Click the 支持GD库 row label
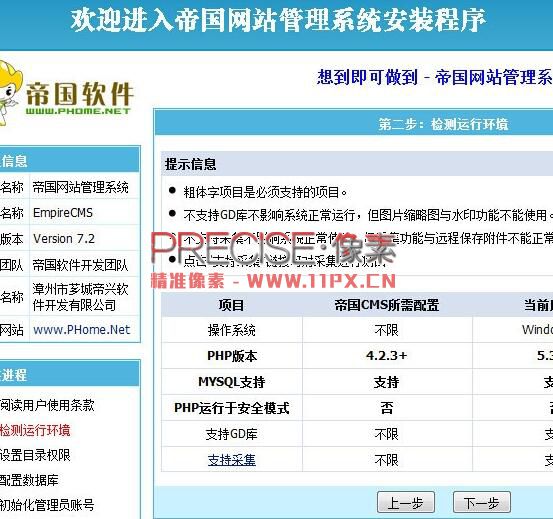 click(x=231, y=434)
